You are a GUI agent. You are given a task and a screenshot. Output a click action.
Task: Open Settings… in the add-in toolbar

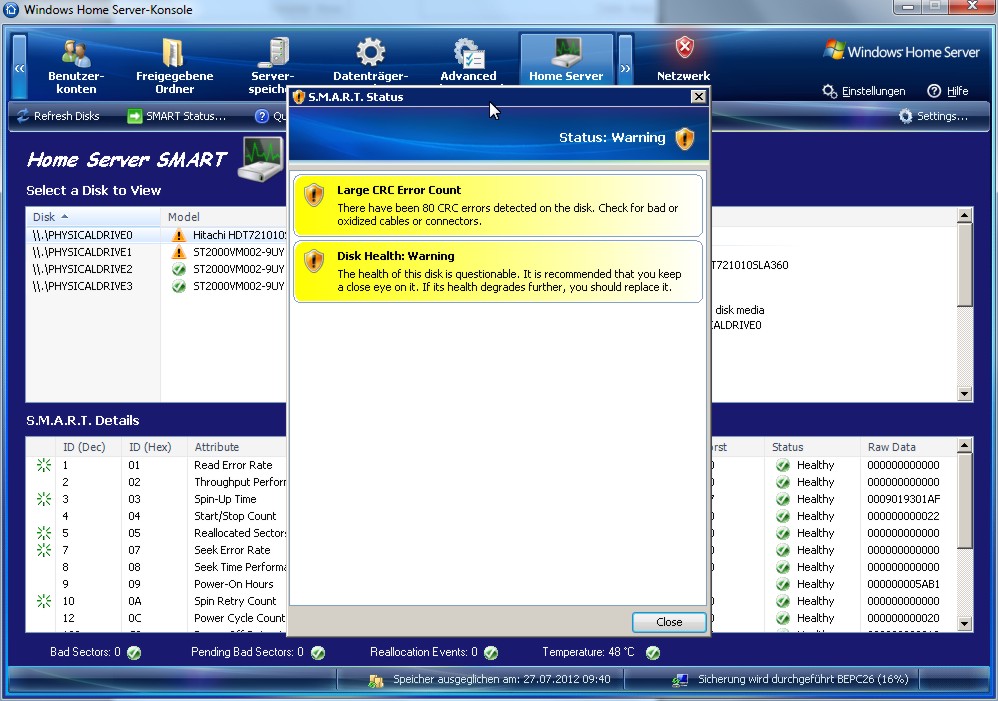[x=933, y=116]
